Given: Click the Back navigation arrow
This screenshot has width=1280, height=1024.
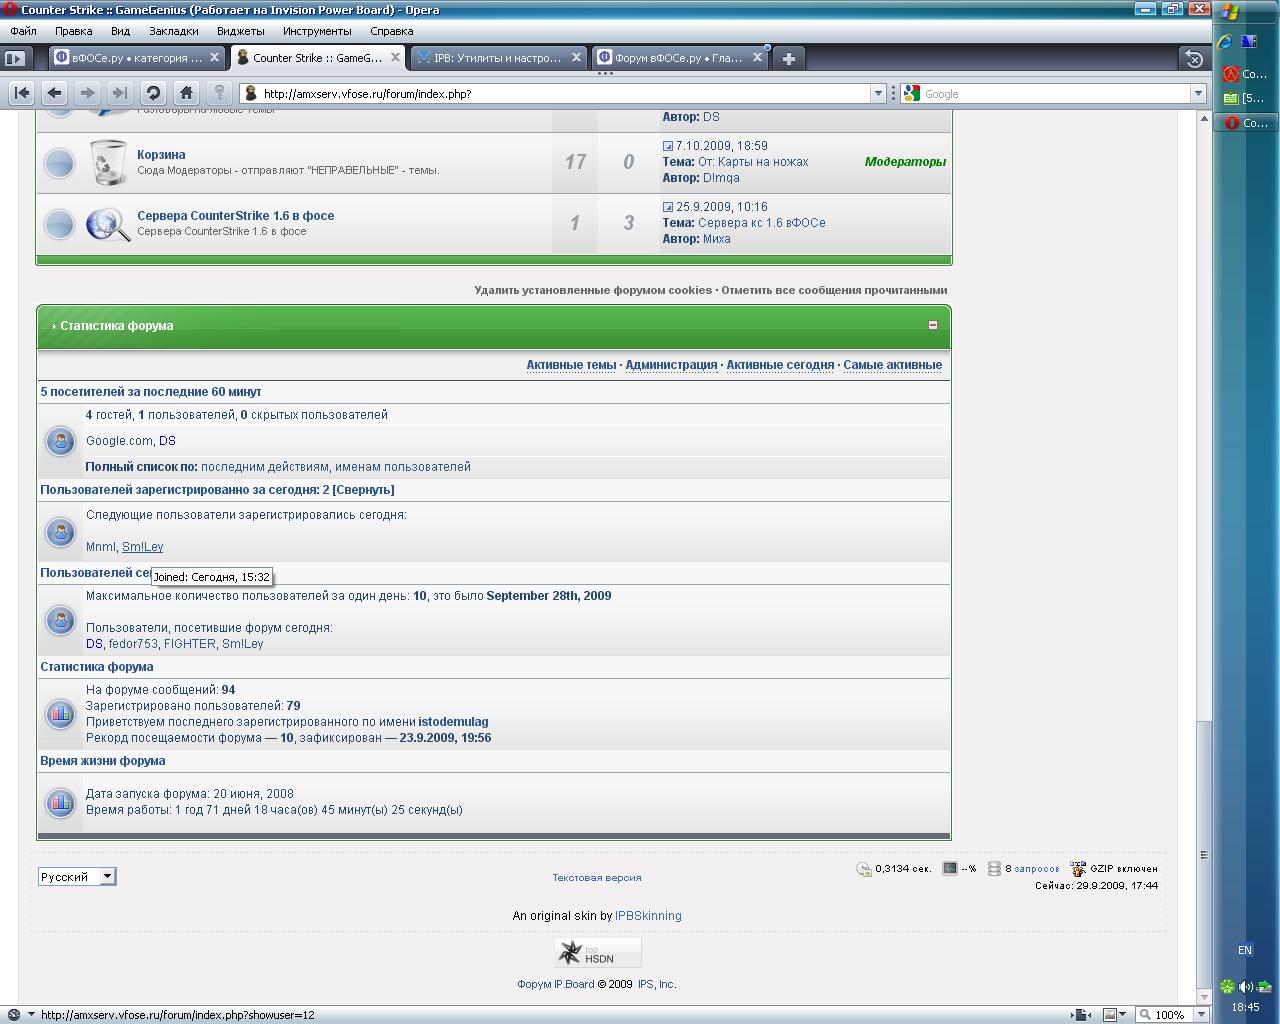Looking at the screenshot, I should (x=55, y=93).
